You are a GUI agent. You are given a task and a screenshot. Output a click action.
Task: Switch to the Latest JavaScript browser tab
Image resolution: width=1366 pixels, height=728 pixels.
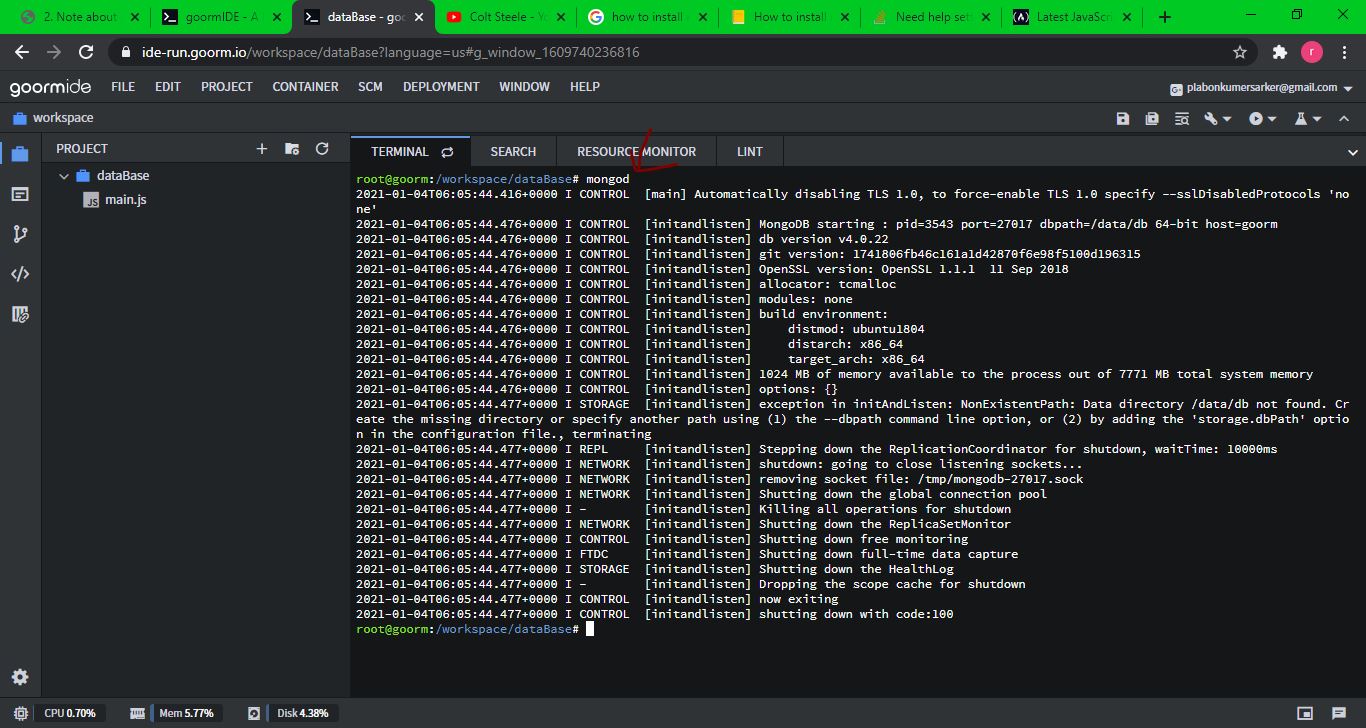click(x=1073, y=17)
